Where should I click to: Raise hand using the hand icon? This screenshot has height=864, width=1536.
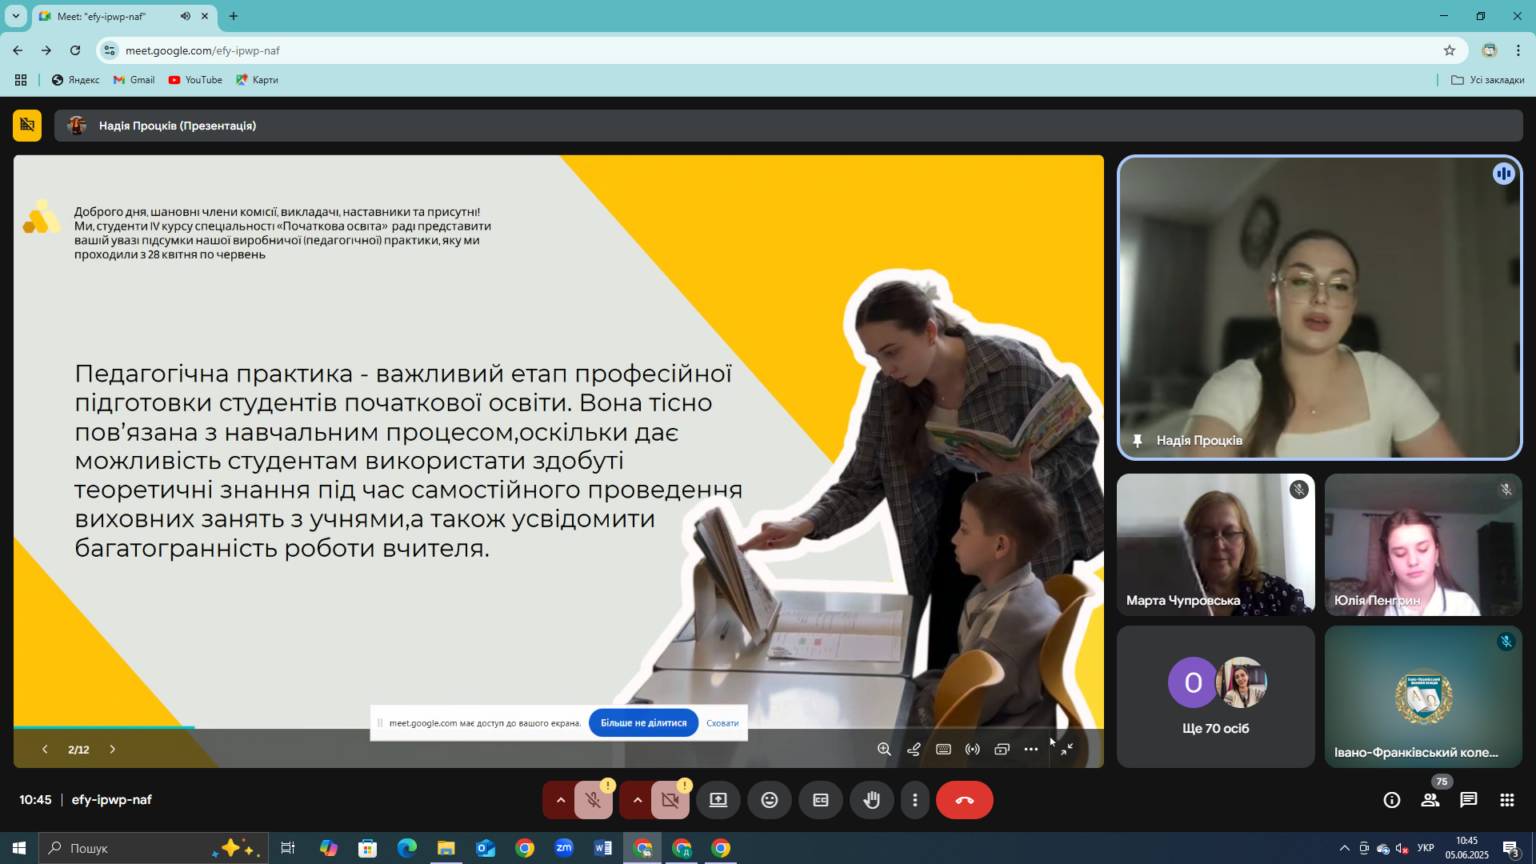pos(872,800)
